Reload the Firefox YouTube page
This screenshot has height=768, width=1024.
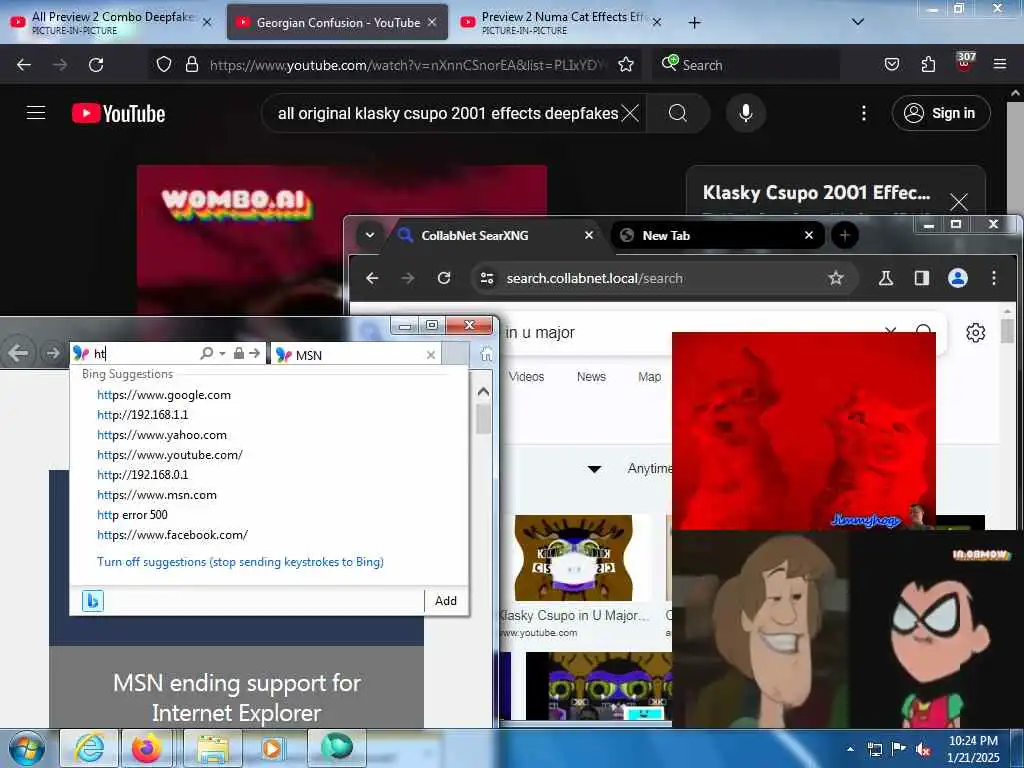click(x=96, y=65)
